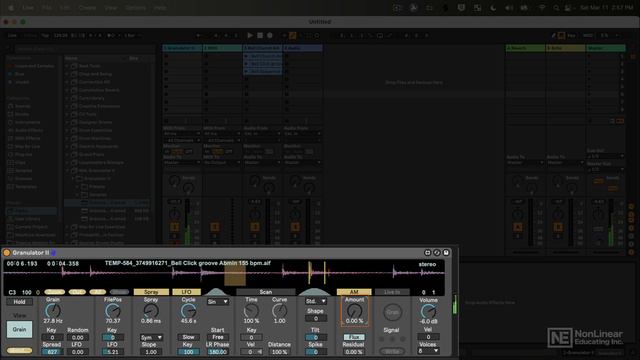Click the blue Max edit icon by Granulator II title
640x360 pixels.
[x=53, y=253]
